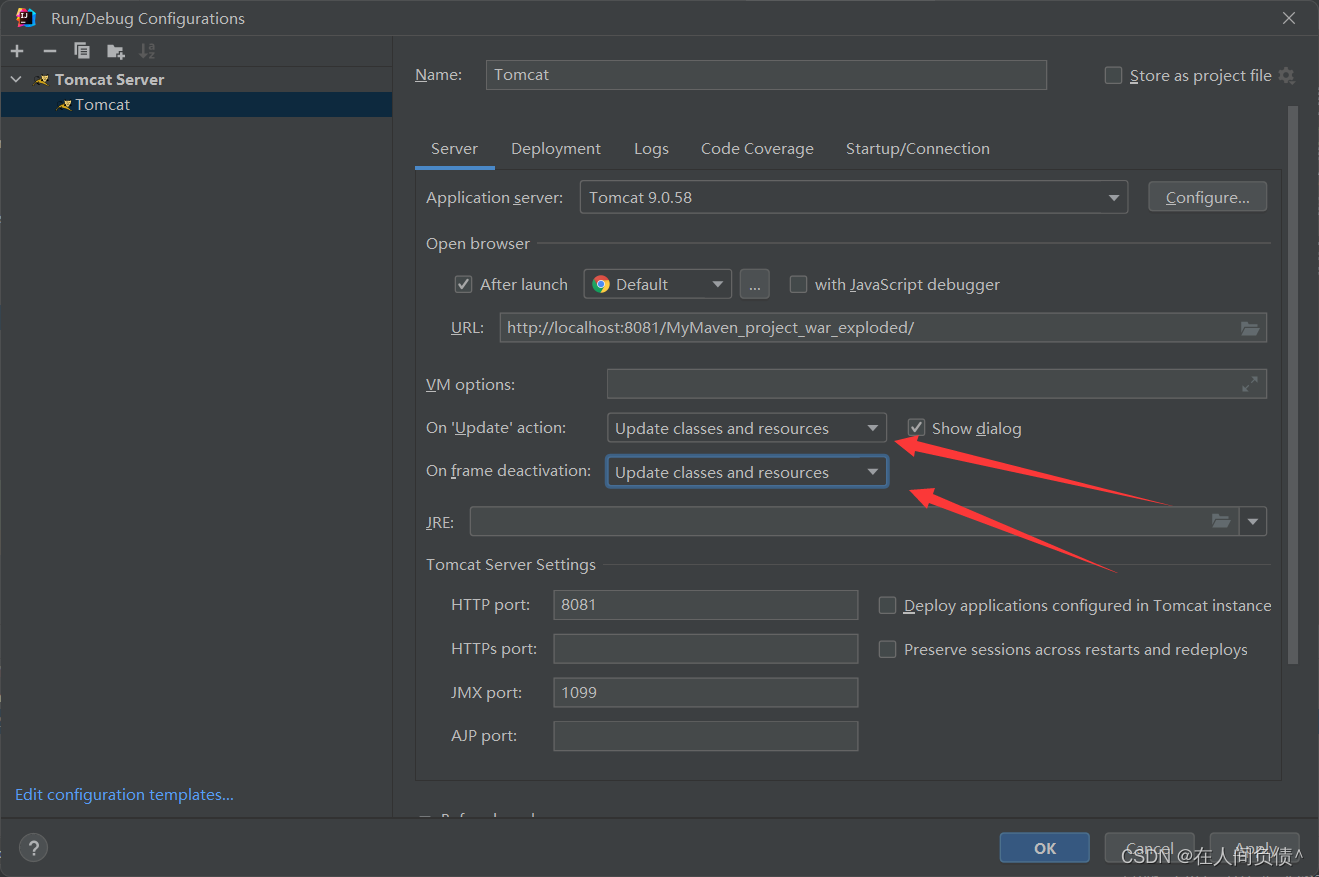Click the Name input field

tap(766, 75)
